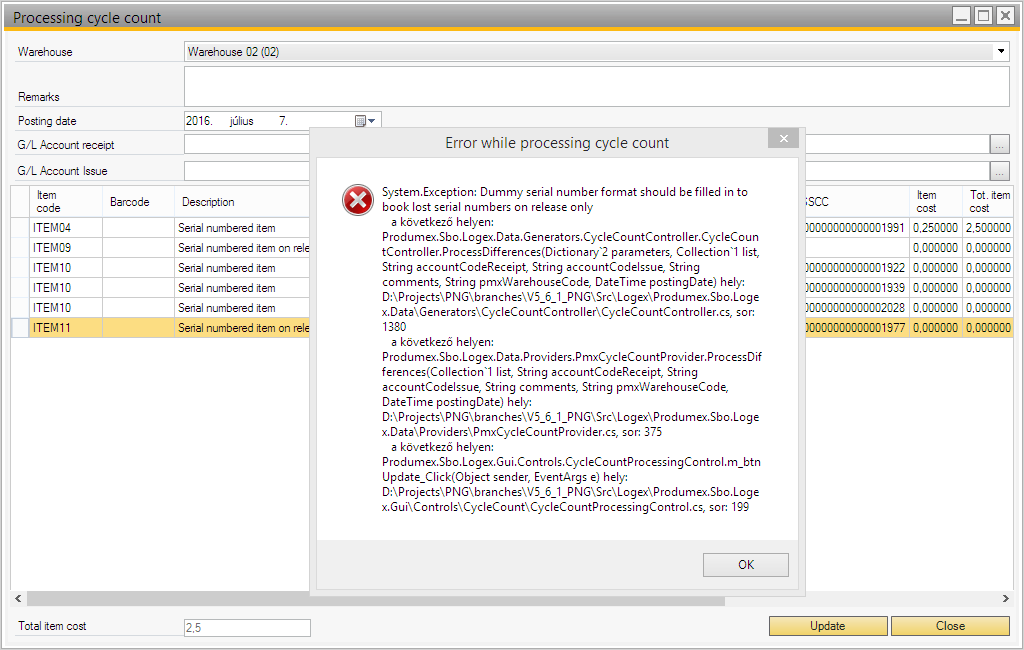Click the red error icon

click(357, 200)
